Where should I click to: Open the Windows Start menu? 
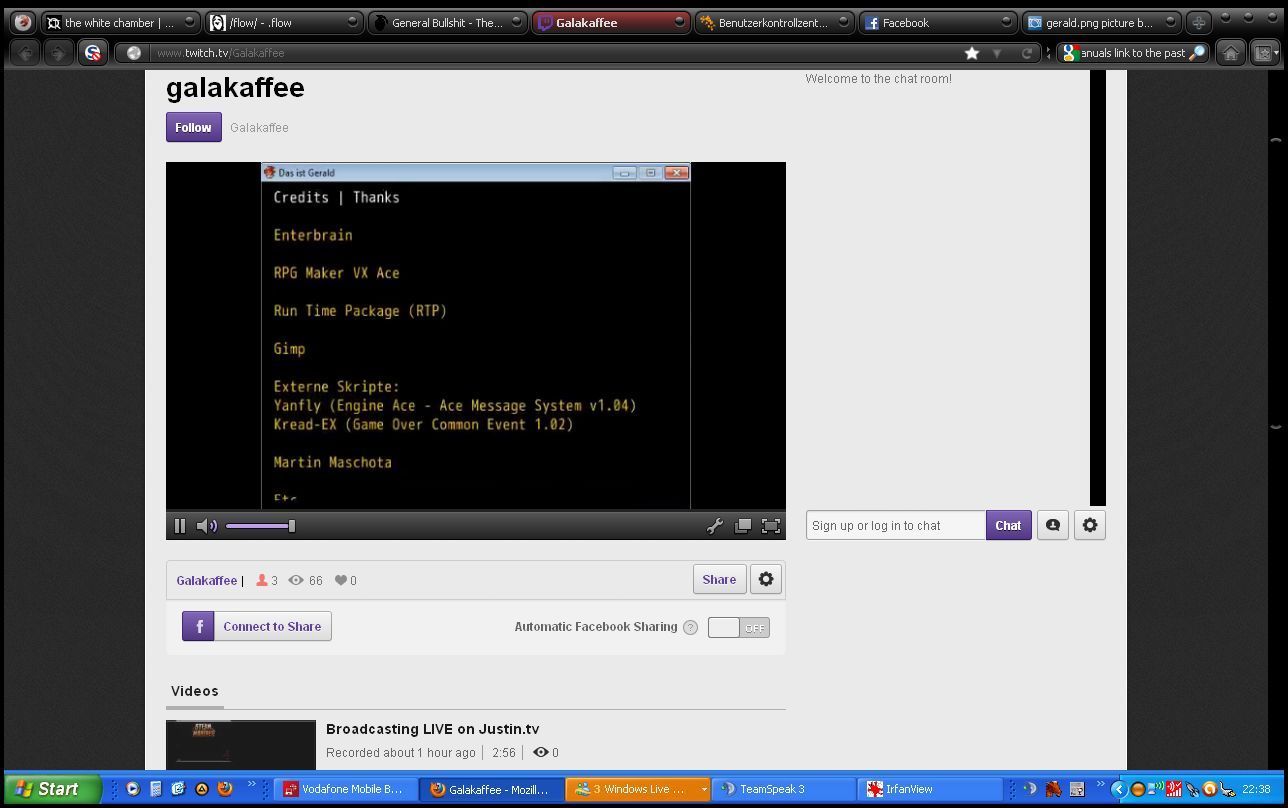point(53,789)
